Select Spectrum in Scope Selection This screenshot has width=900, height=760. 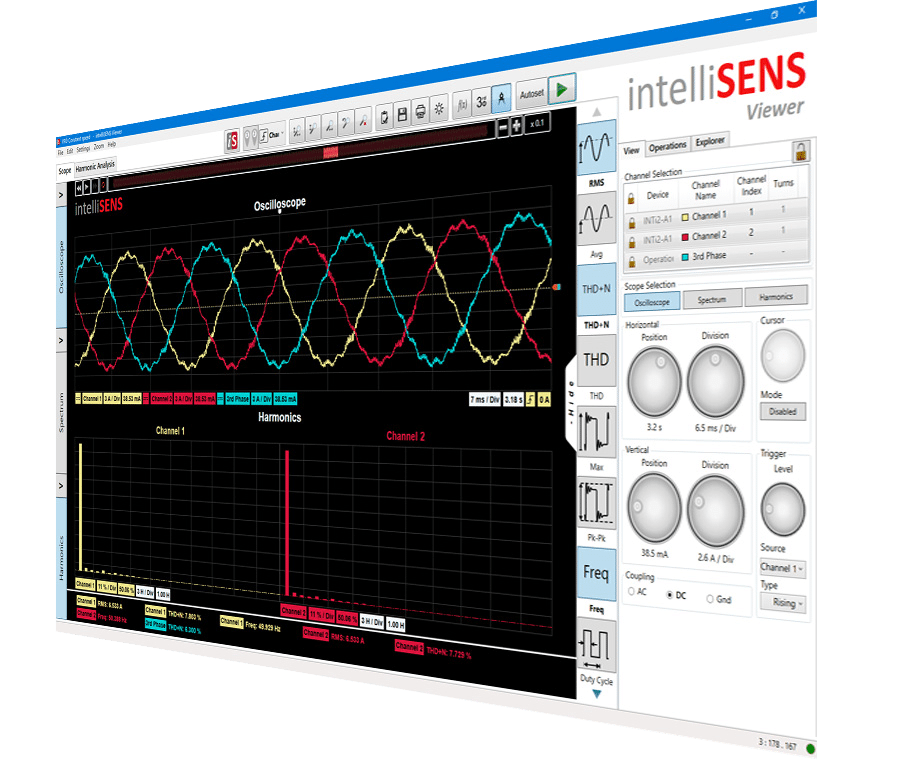pos(712,299)
